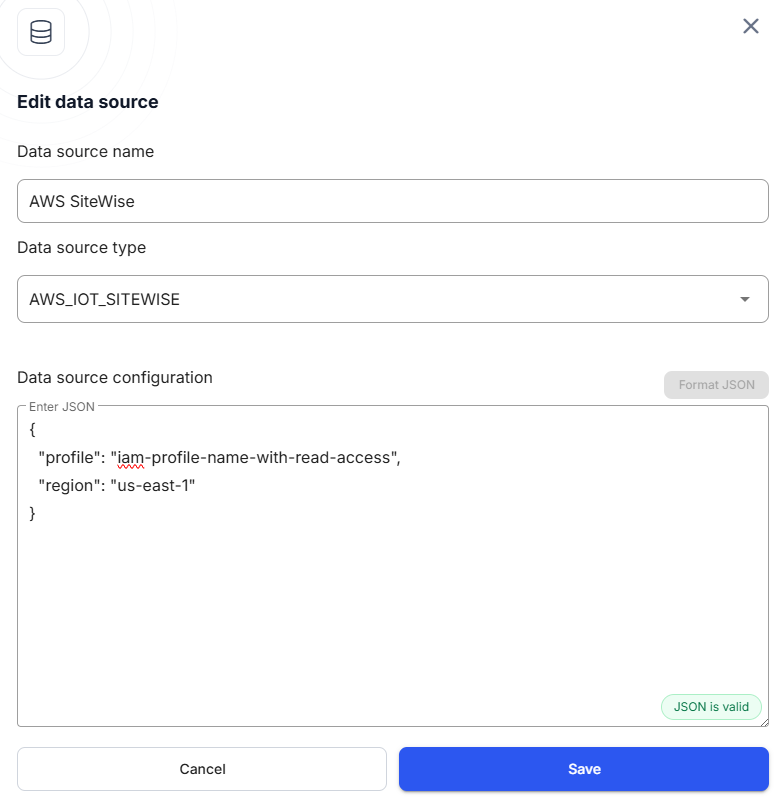The image size is (783, 797).
Task: Click empty area inside the JSON editor
Action: click(392, 610)
